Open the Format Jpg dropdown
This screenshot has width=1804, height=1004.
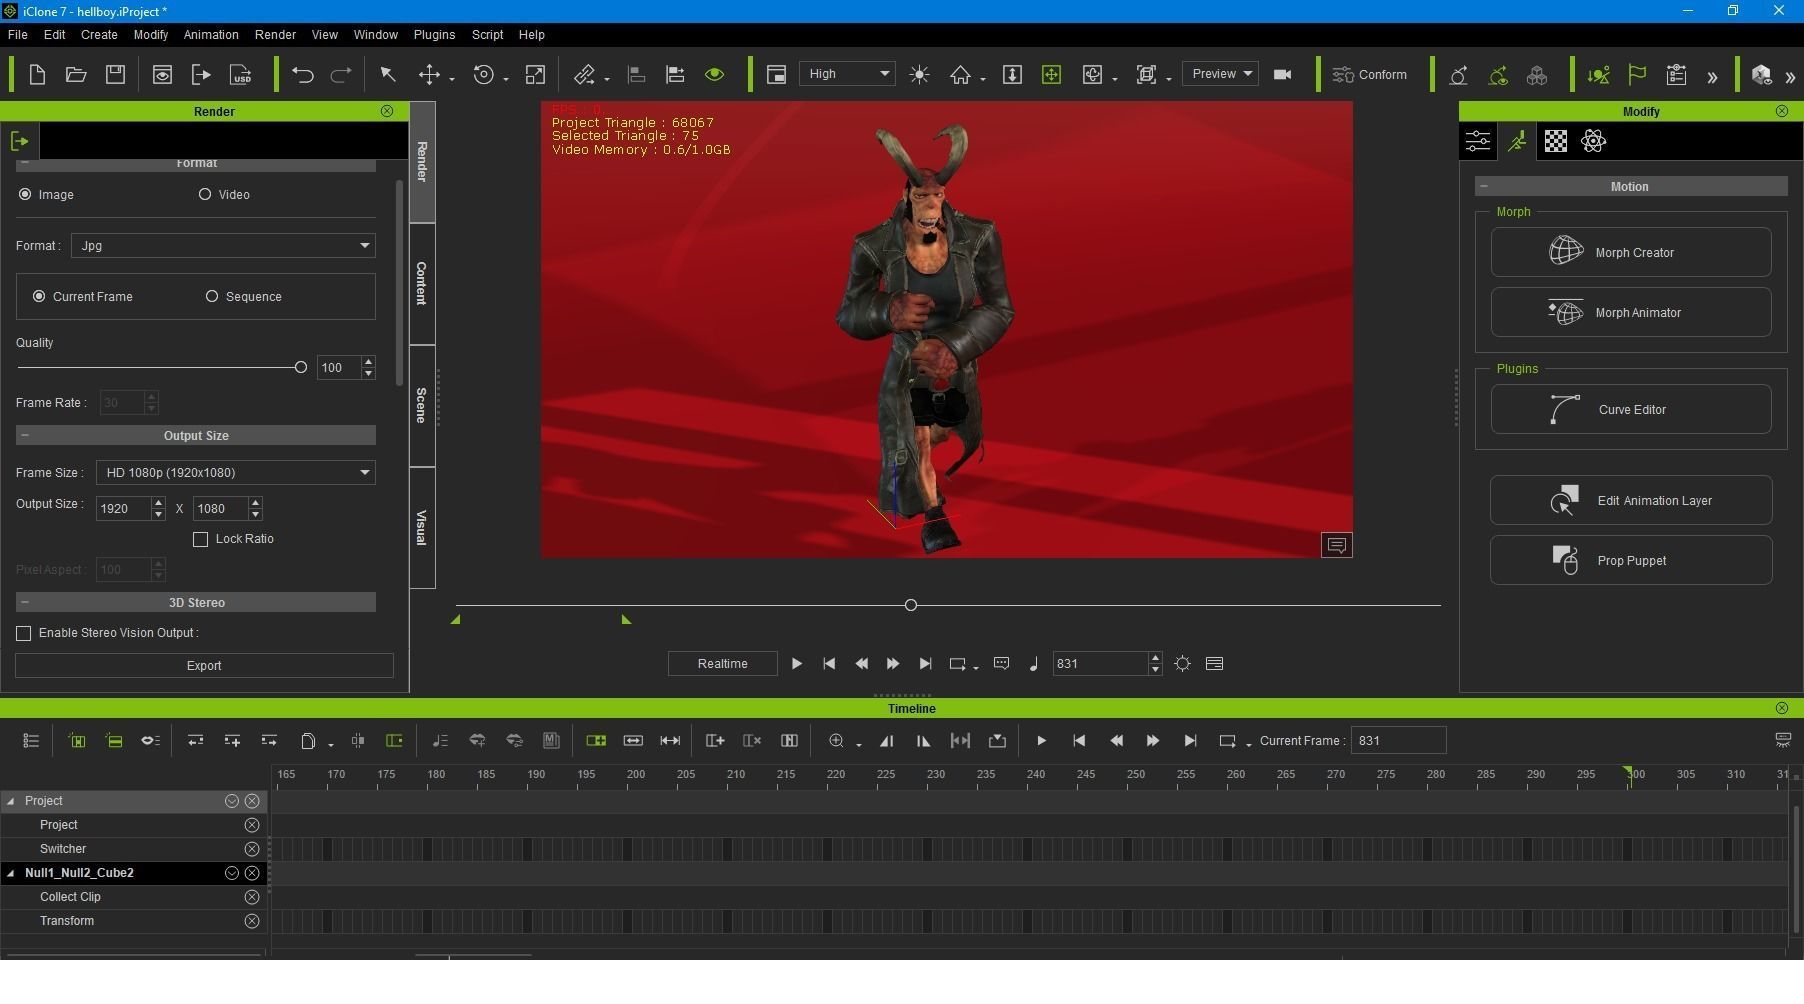223,246
